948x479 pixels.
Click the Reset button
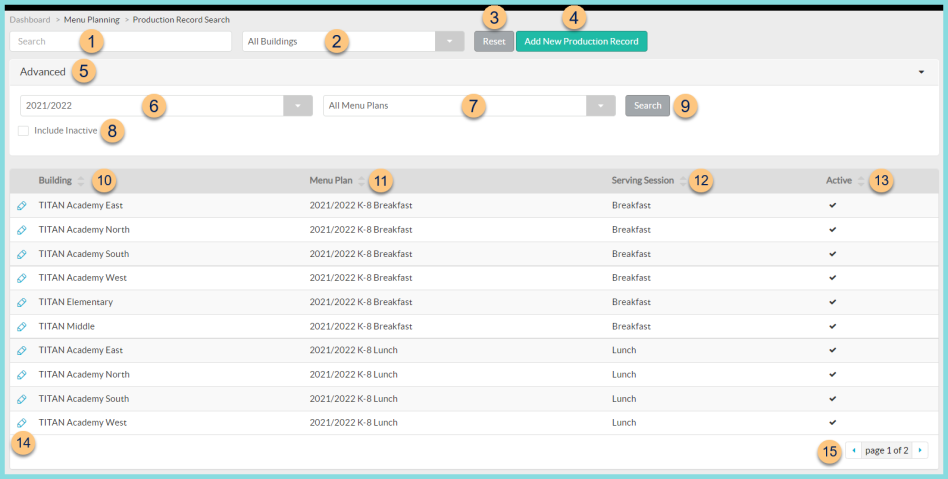(494, 41)
